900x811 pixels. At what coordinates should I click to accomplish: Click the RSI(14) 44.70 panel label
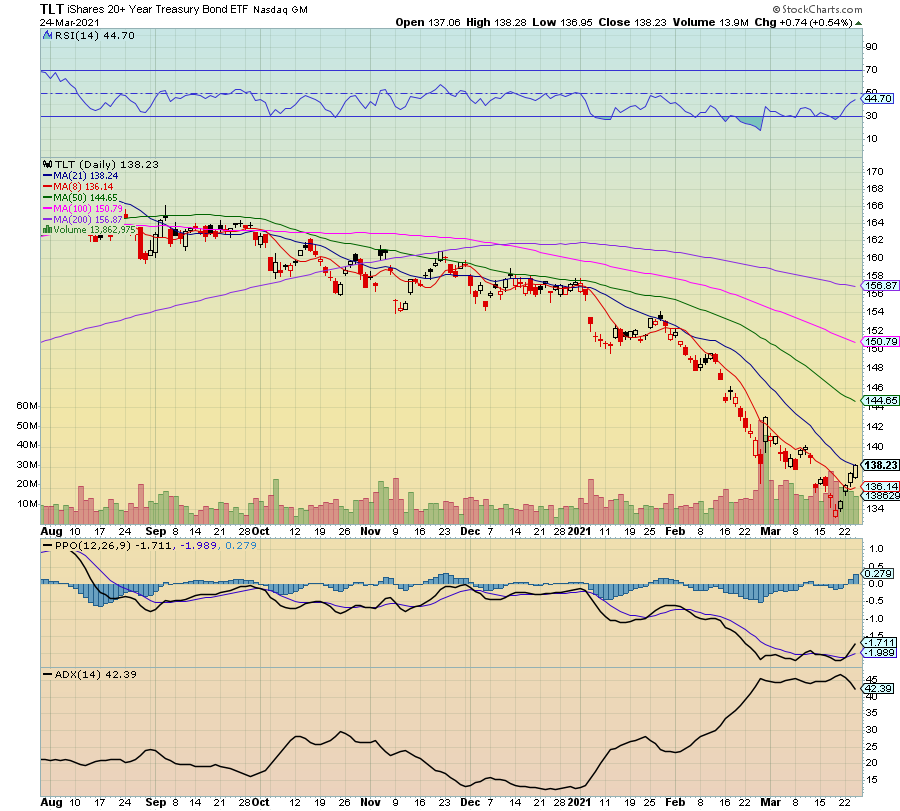[95, 36]
